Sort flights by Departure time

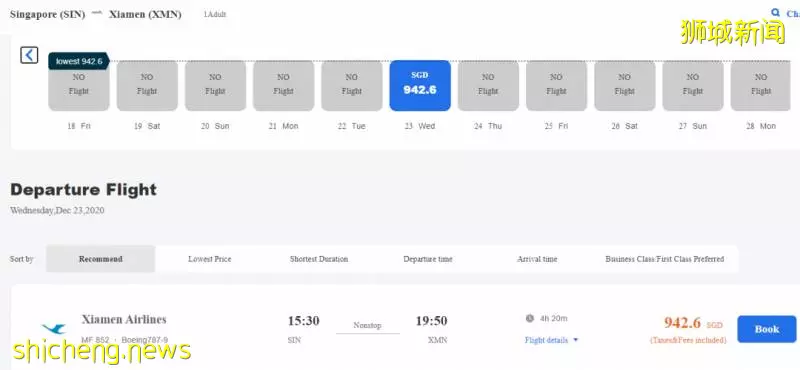click(428, 259)
